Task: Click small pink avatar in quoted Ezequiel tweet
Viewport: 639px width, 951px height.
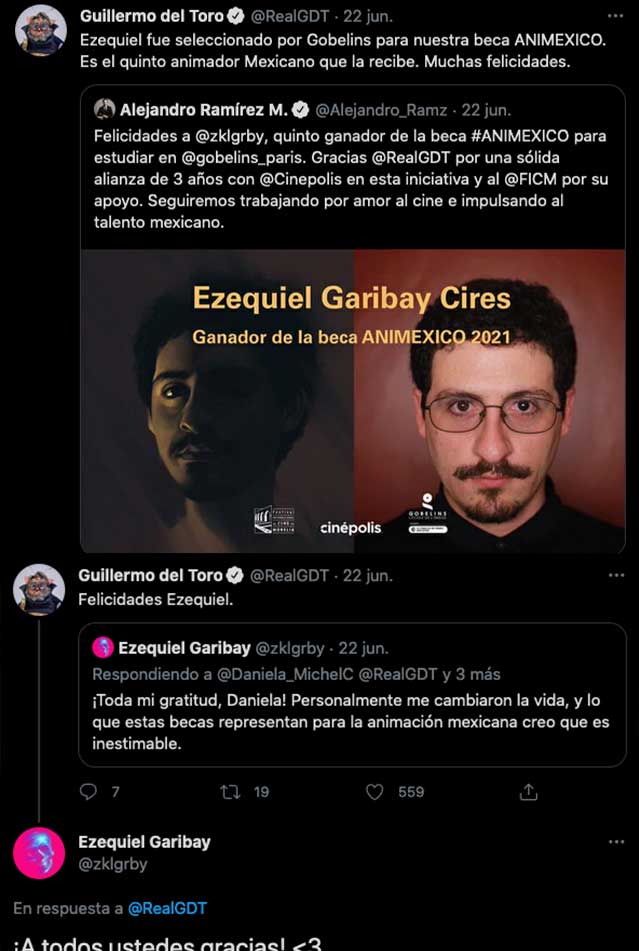Action: click(103, 648)
